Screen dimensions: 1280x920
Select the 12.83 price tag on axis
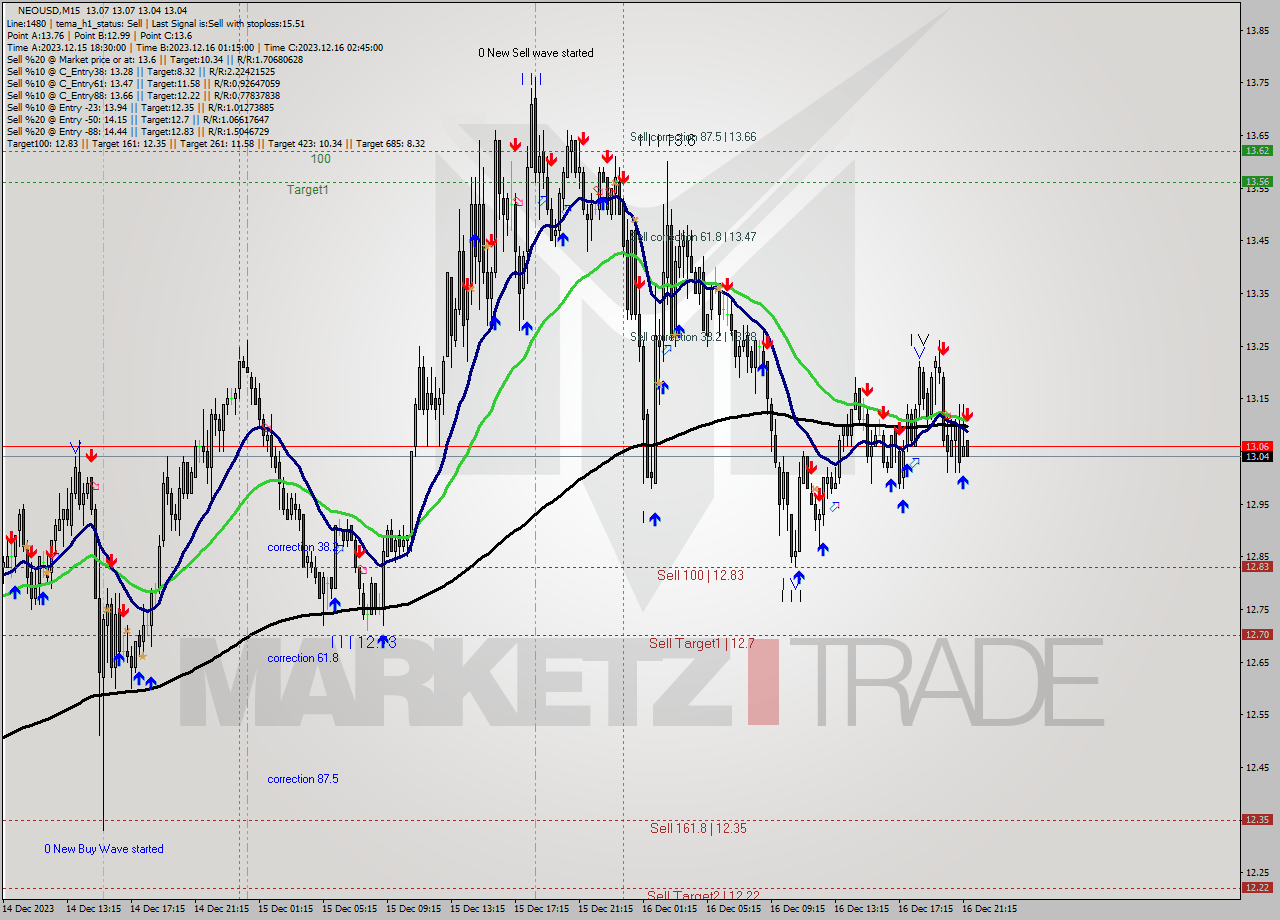click(x=1257, y=566)
